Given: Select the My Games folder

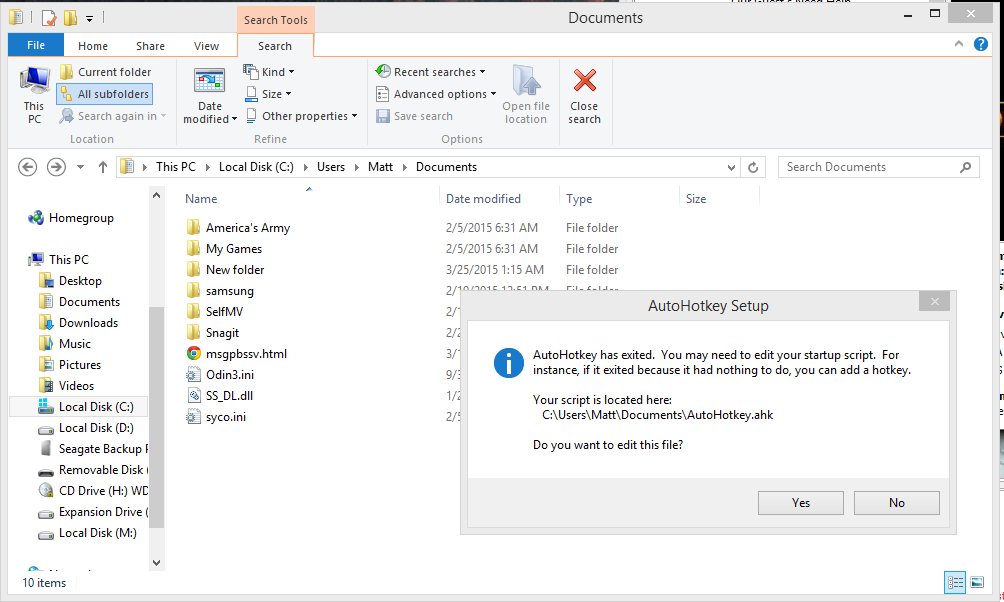Looking at the screenshot, I should 234,249.
